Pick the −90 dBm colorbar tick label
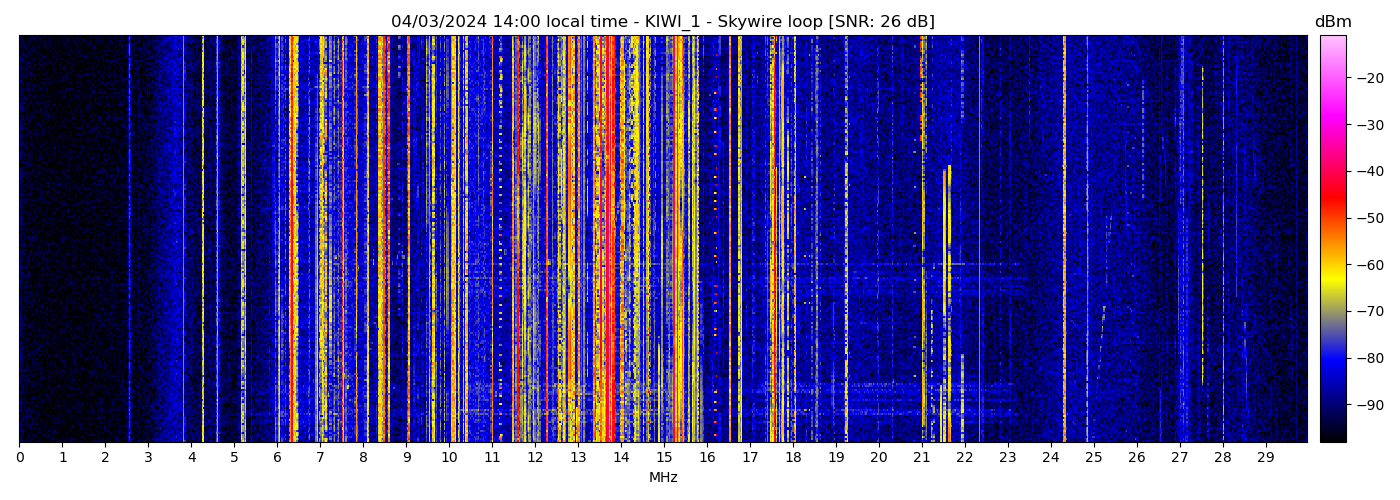The image size is (1400, 500). coord(1369,405)
